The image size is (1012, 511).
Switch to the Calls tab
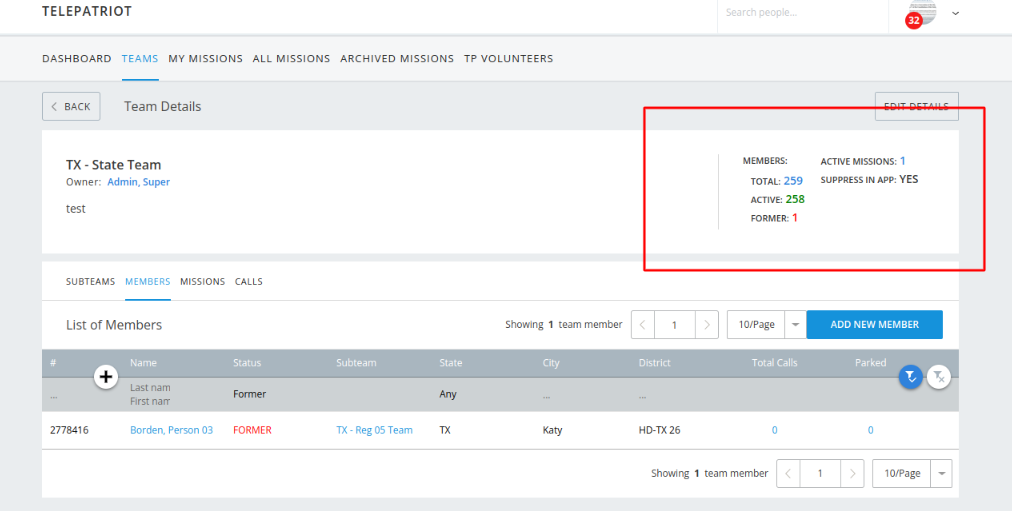click(x=249, y=282)
